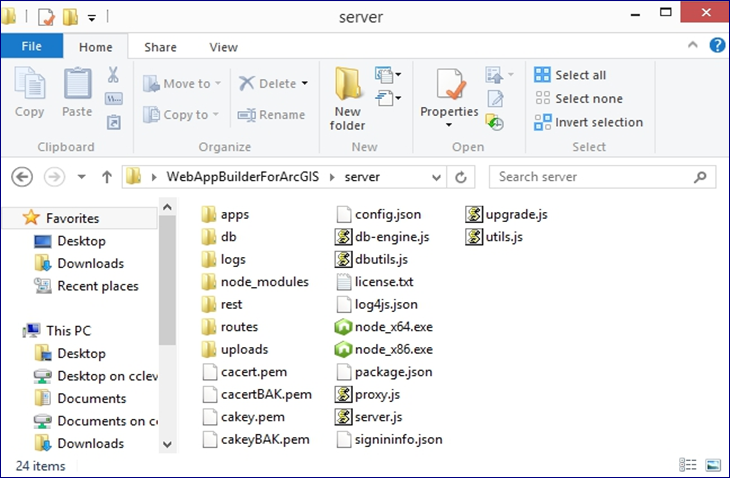
Task: Click the Copy clipboard icon
Action: point(30,84)
